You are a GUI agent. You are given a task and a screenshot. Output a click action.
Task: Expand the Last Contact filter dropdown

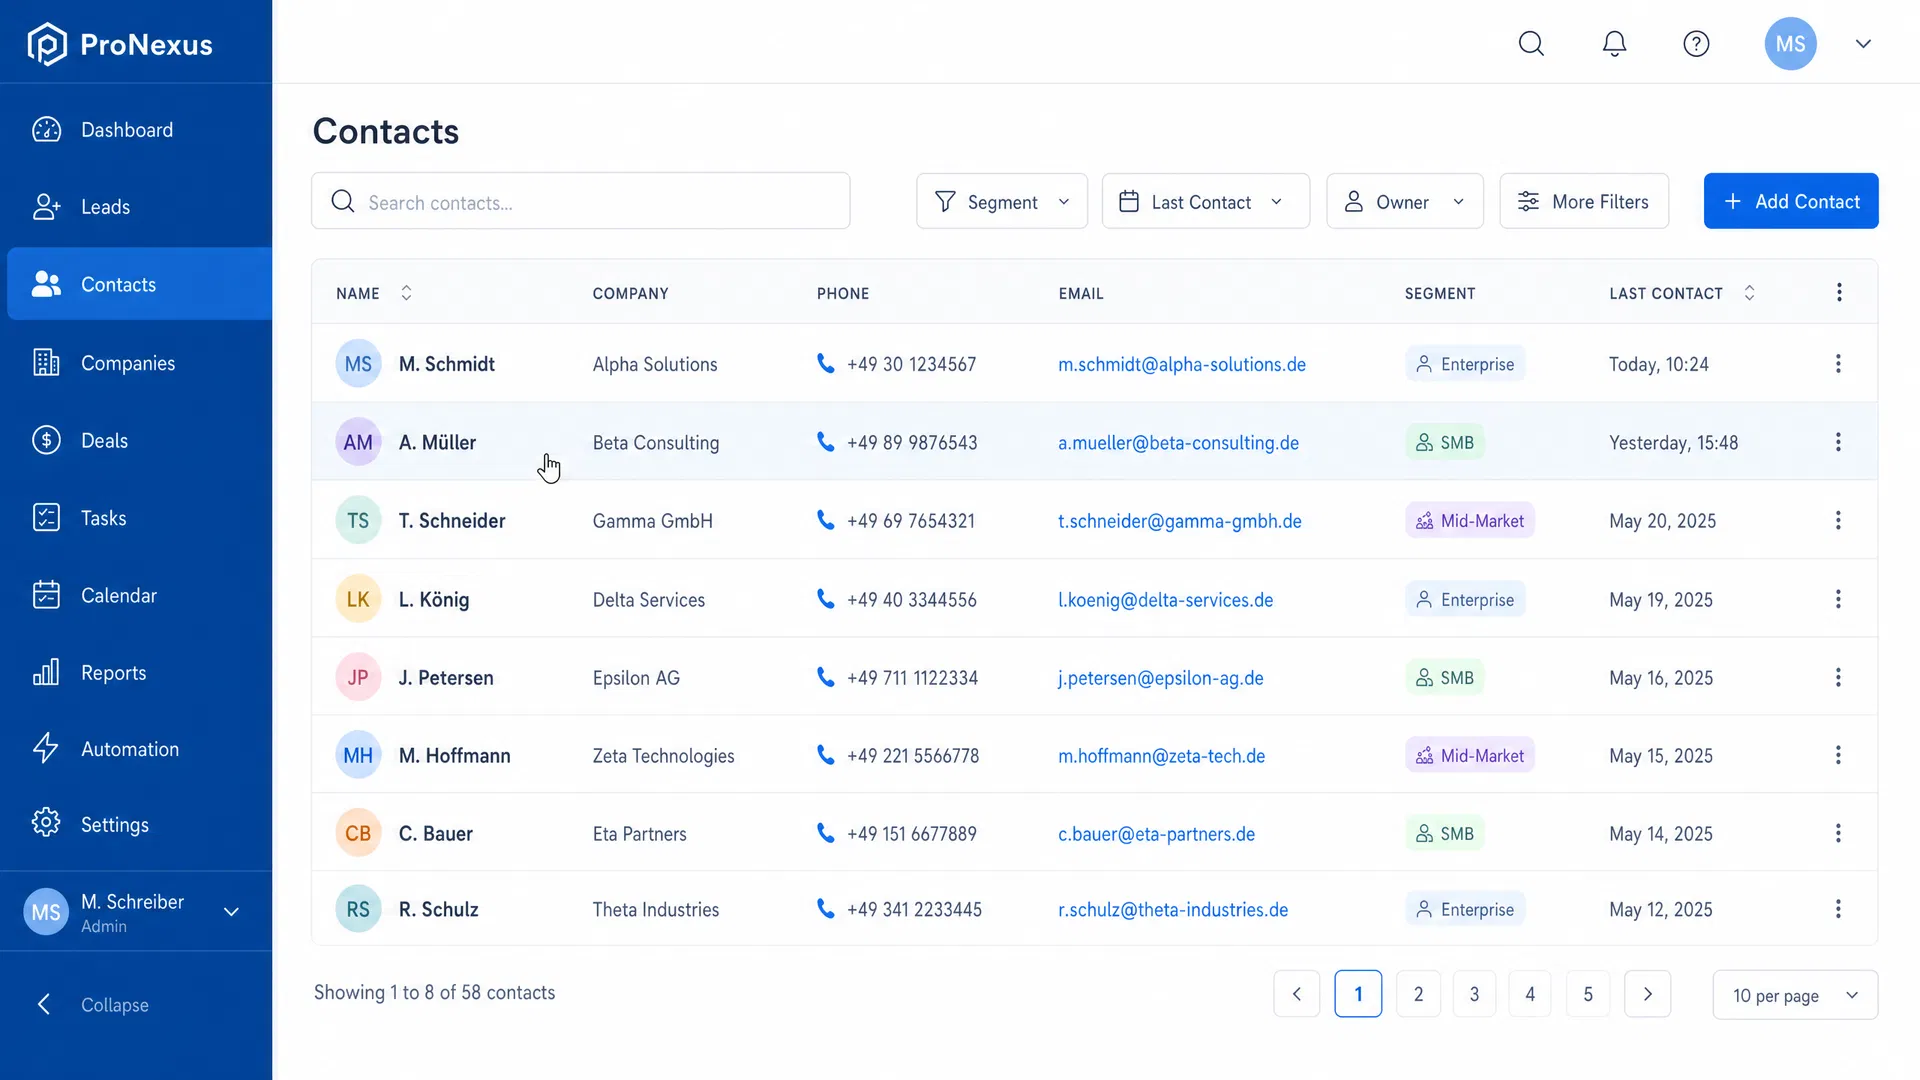point(1205,201)
